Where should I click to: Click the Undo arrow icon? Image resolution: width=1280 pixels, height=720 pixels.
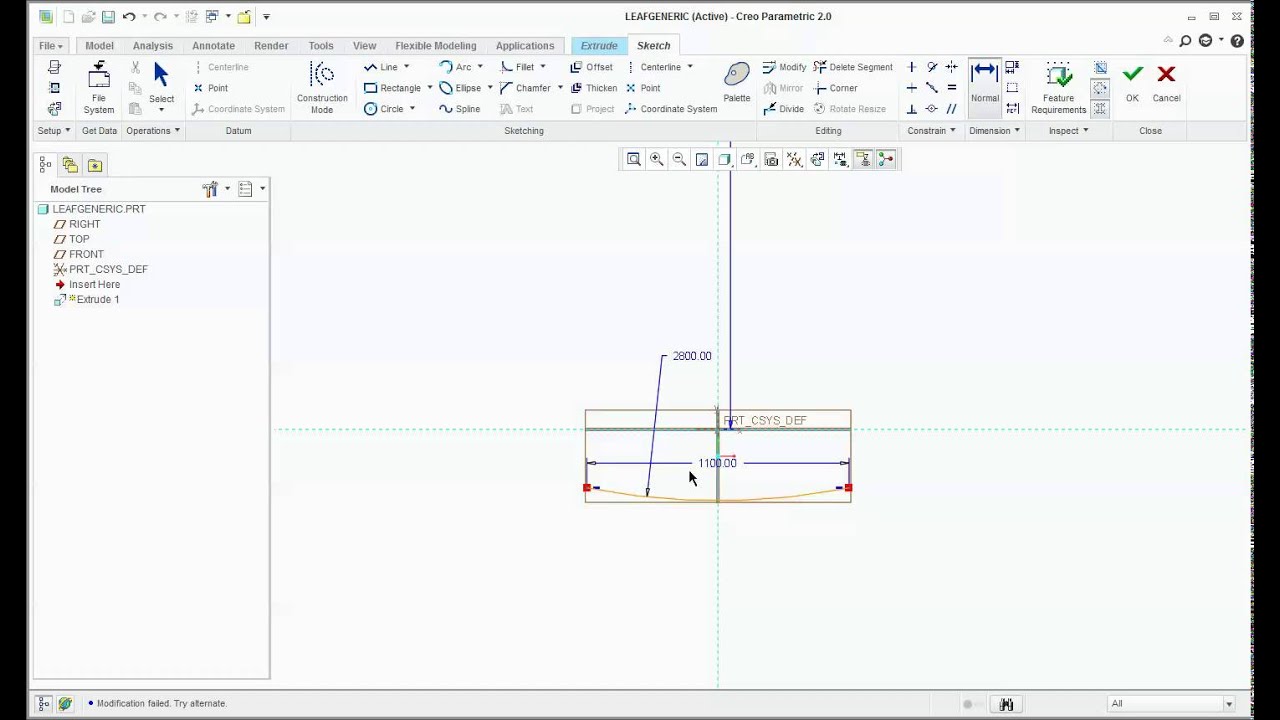(x=128, y=17)
